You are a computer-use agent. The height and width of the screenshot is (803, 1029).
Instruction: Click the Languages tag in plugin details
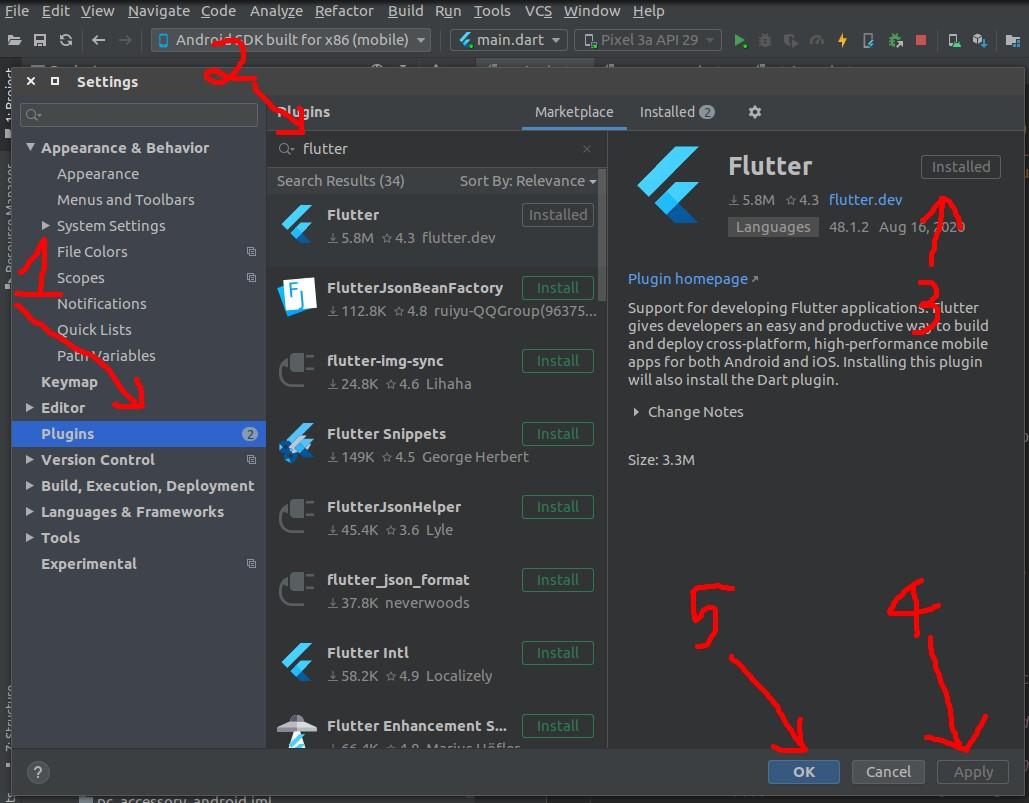click(x=773, y=227)
